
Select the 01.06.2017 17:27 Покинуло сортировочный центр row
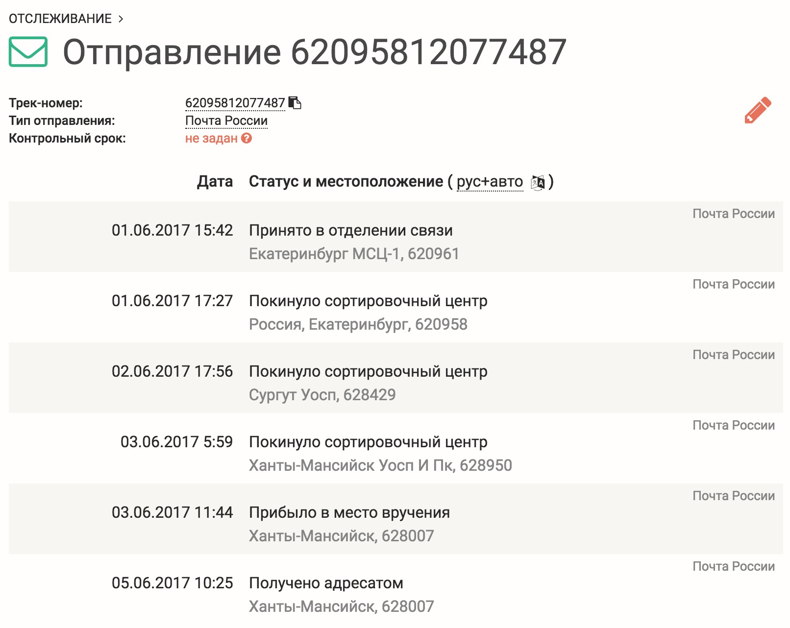click(396, 307)
